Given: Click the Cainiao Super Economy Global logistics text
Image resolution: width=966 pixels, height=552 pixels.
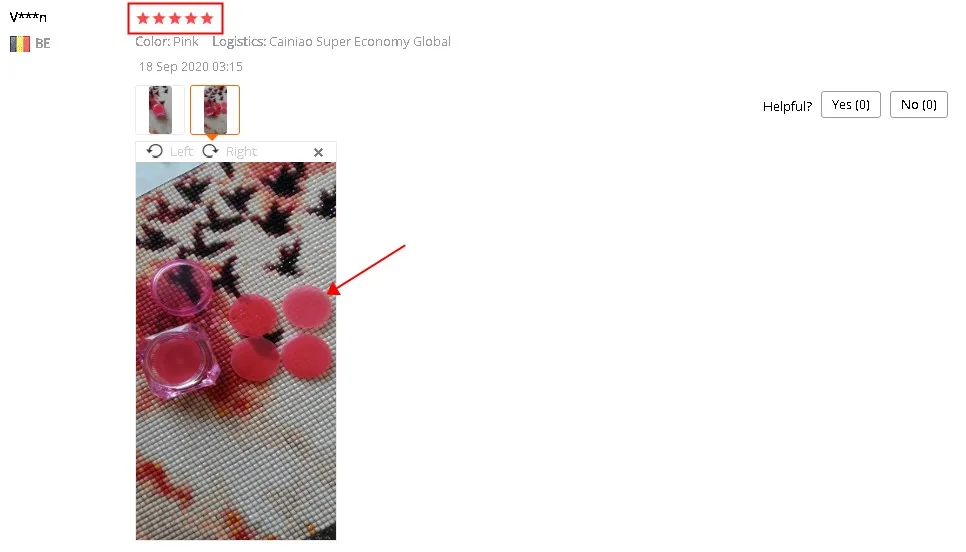Looking at the screenshot, I should coord(360,42).
